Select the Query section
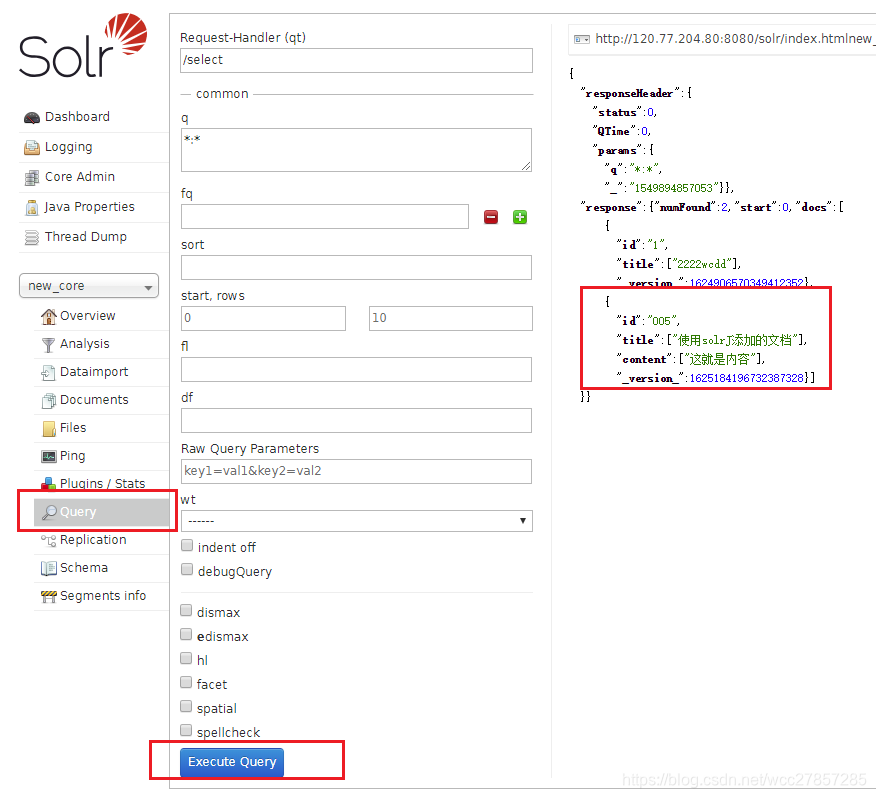 pyautogui.click(x=102, y=512)
